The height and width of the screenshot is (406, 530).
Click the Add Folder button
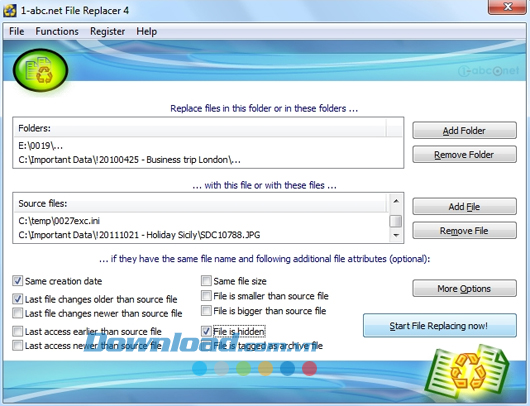coord(464,130)
